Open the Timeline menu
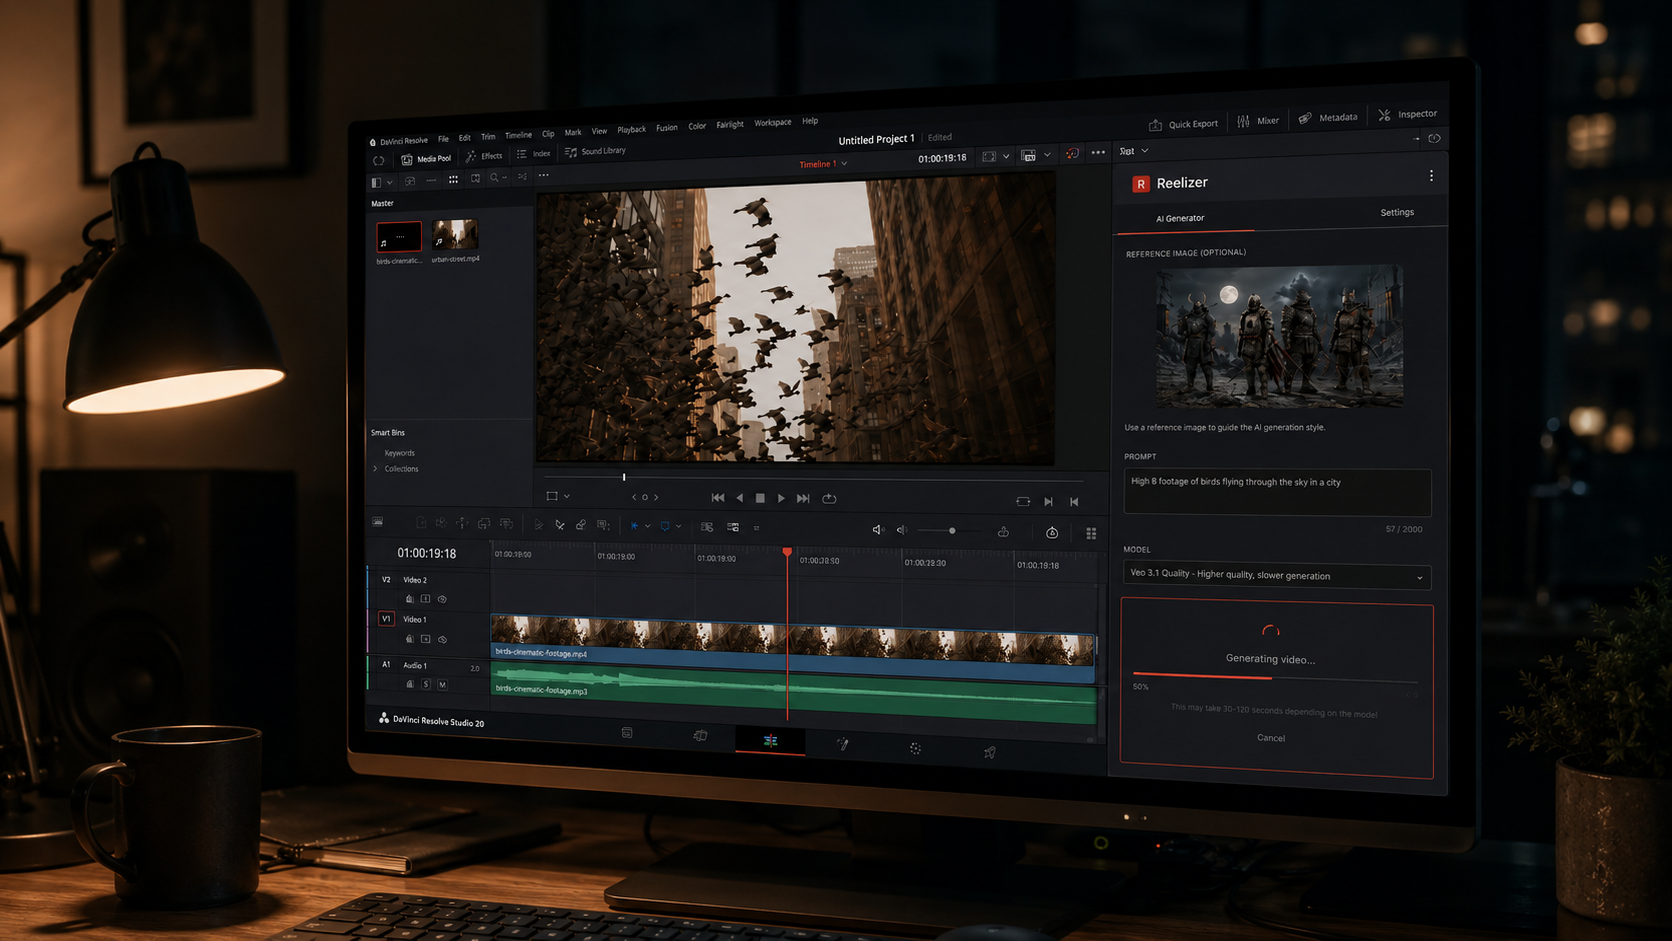1672x941 pixels. (x=518, y=135)
